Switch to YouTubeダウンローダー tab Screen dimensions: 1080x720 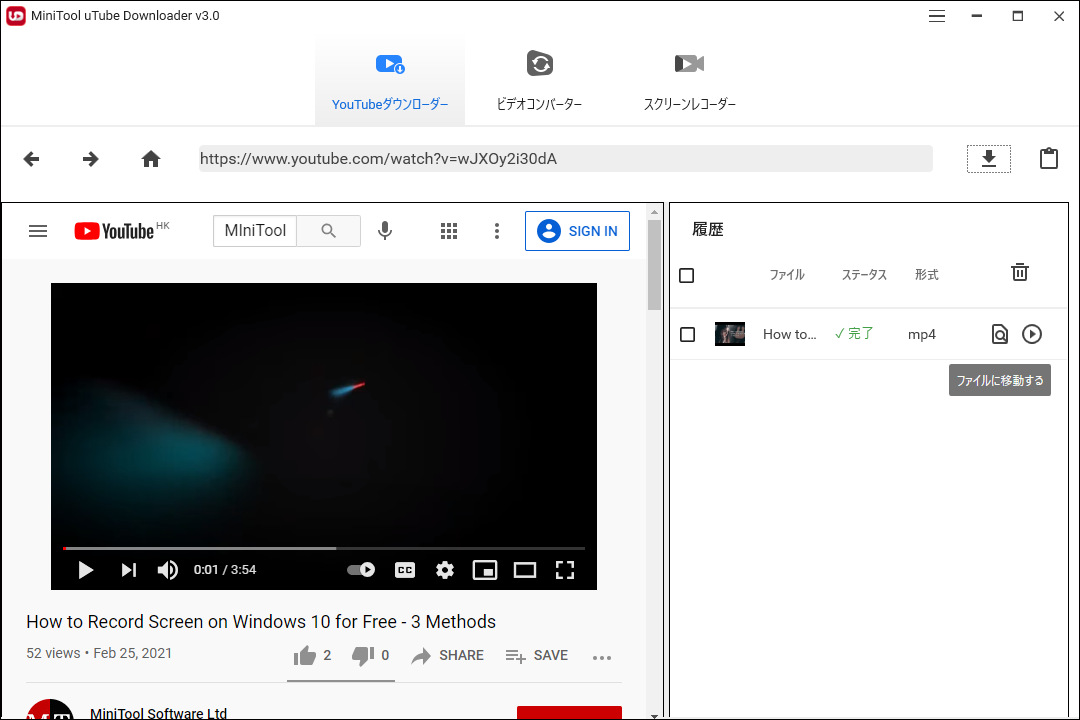point(390,82)
